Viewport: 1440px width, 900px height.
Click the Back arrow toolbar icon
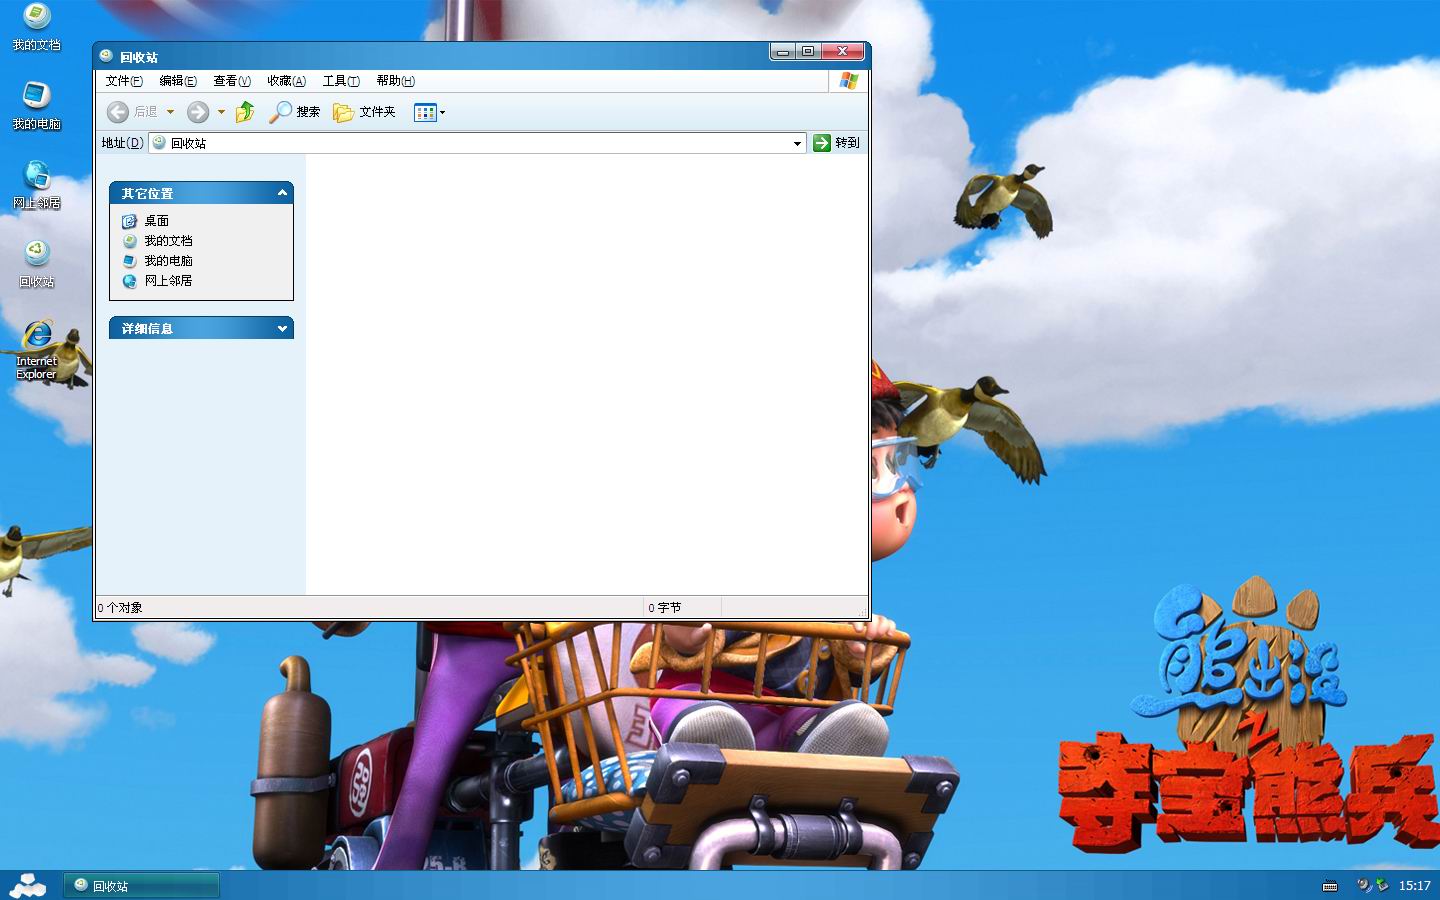[118, 112]
